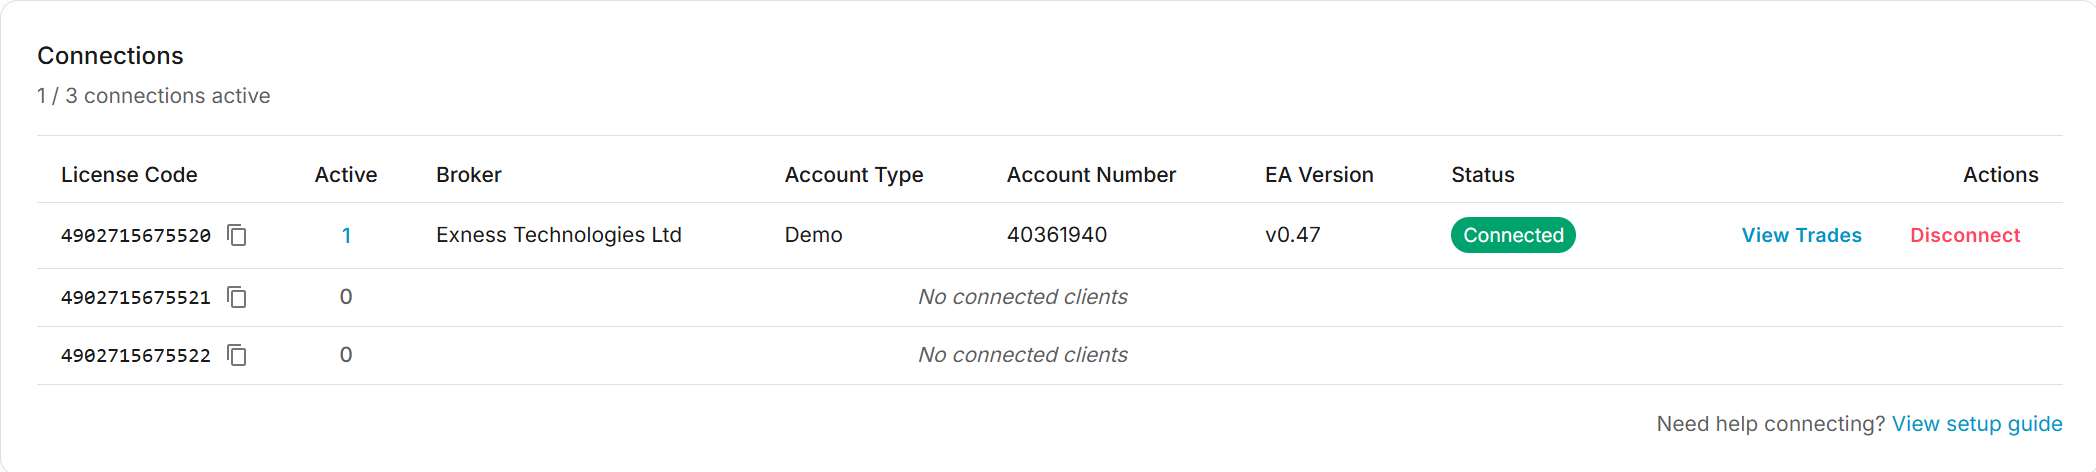This screenshot has height=472, width=2096.
Task: Open the View setup guide link
Action: (x=1977, y=424)
